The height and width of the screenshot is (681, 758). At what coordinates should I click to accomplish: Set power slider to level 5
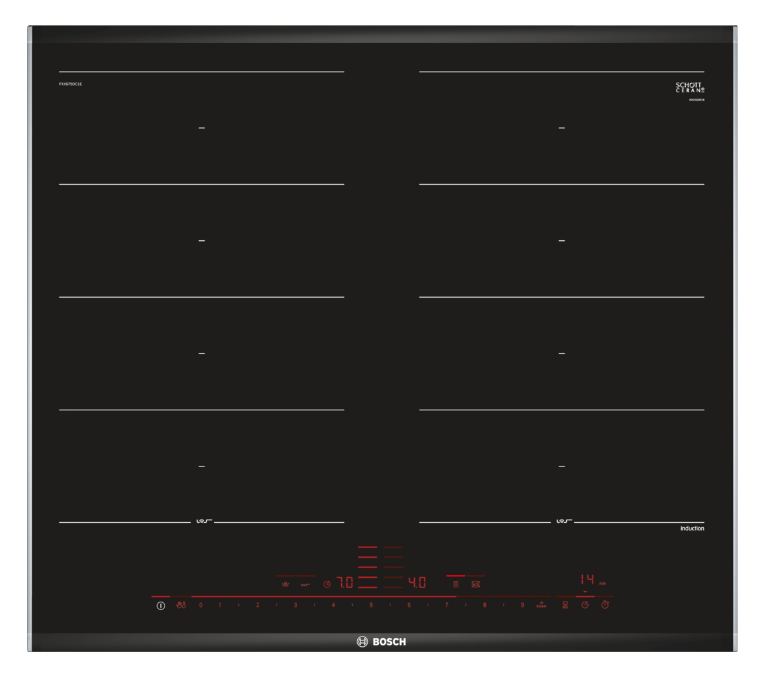click(371, 606)
